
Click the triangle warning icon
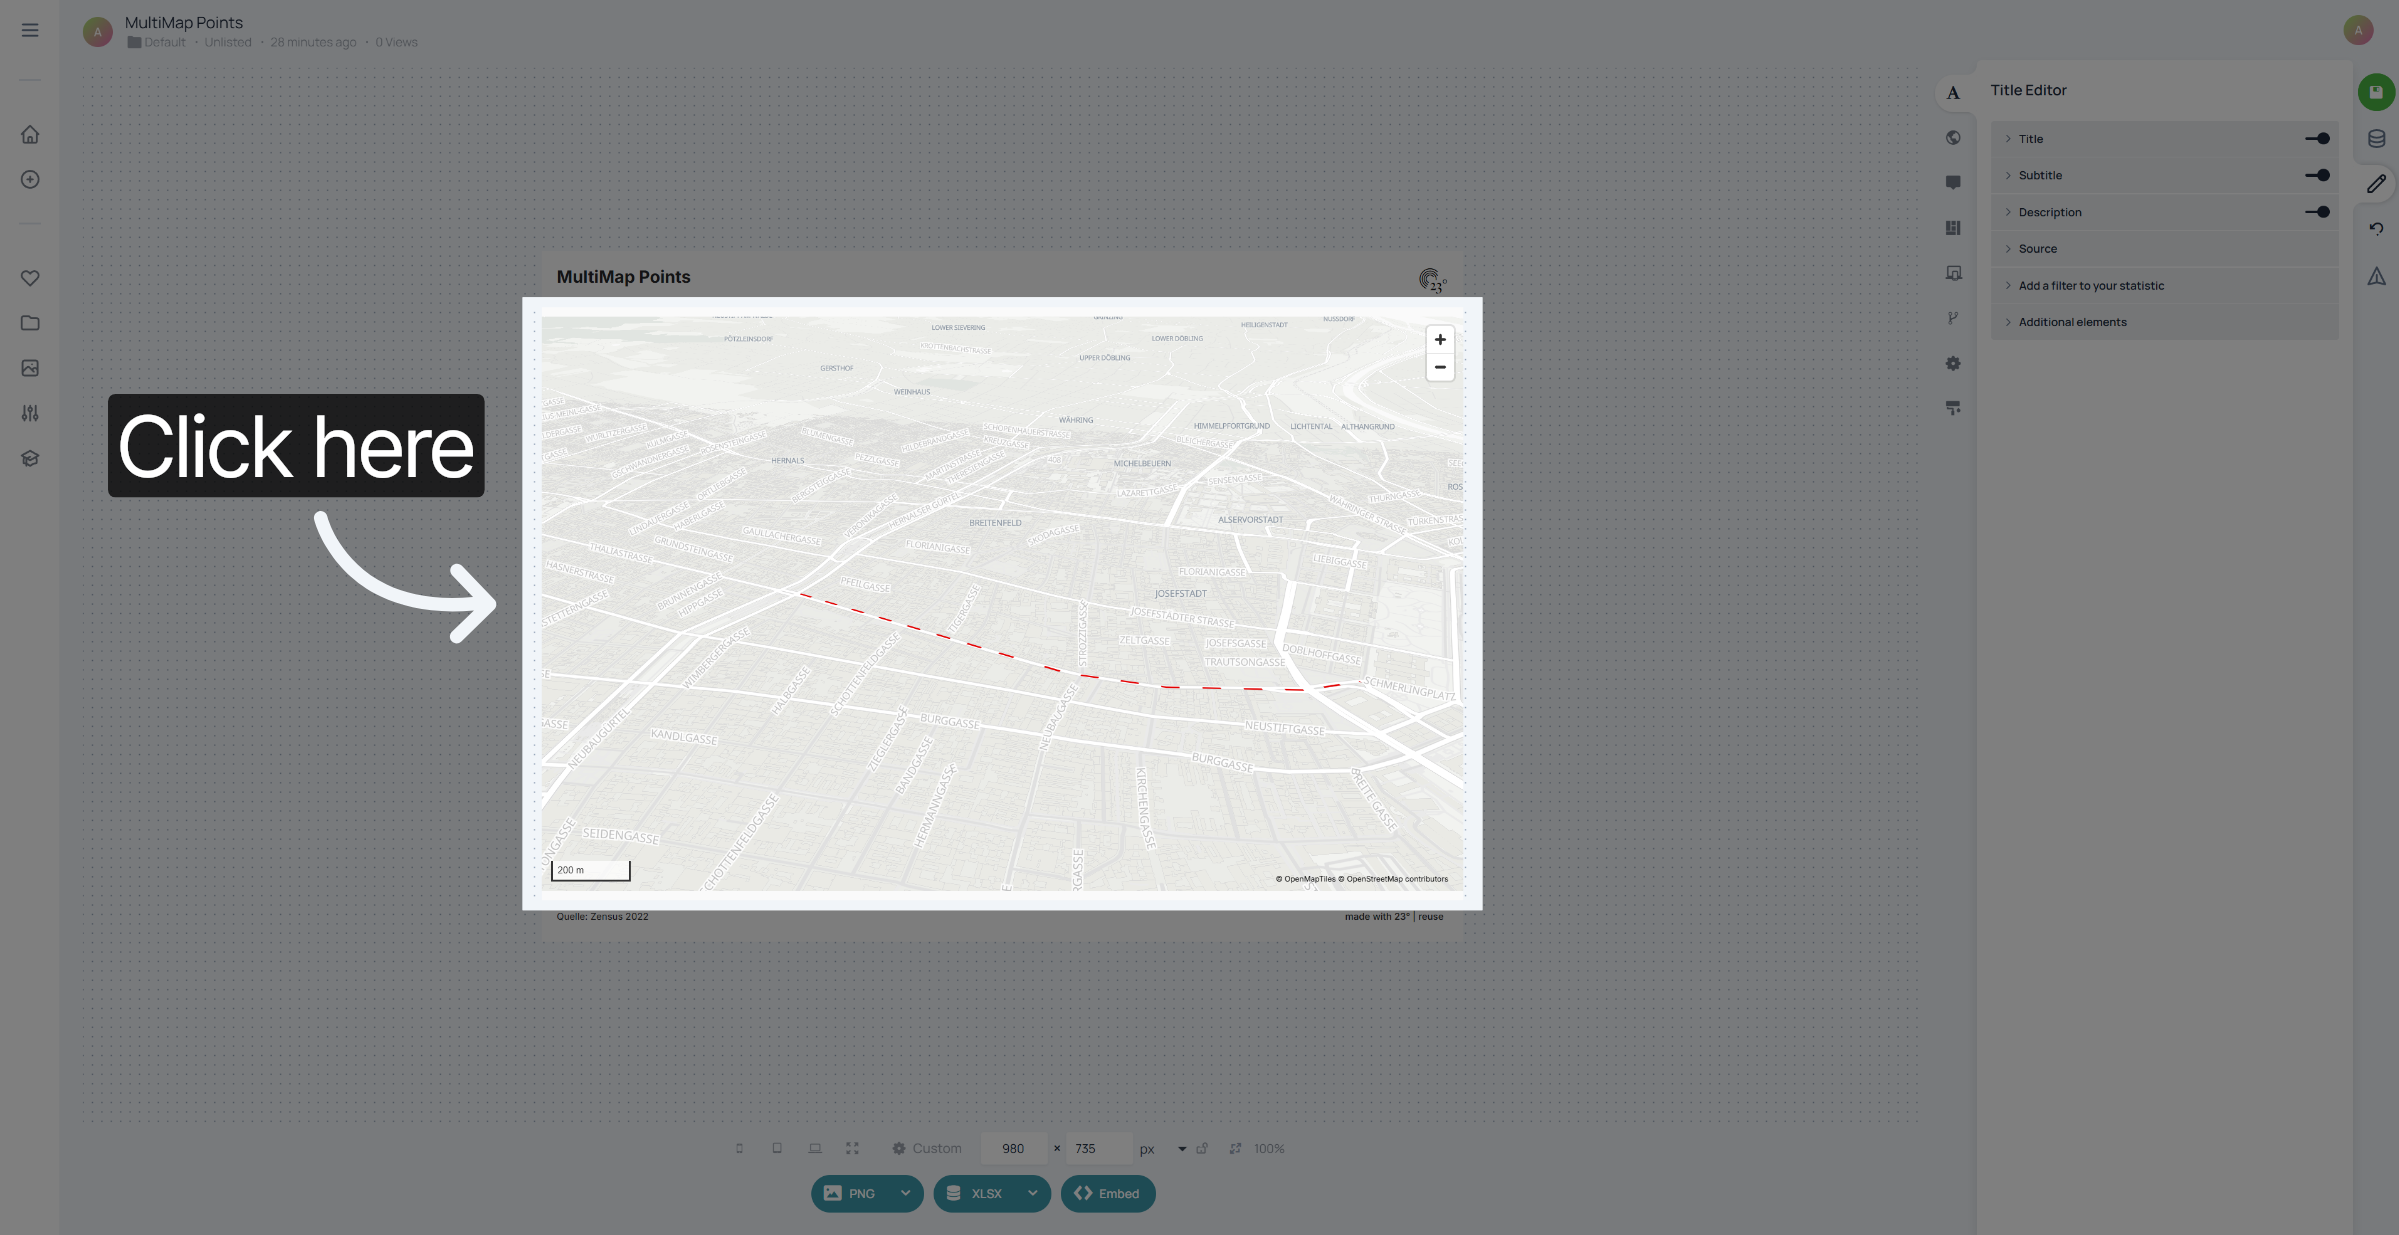tap(2376, 276)
